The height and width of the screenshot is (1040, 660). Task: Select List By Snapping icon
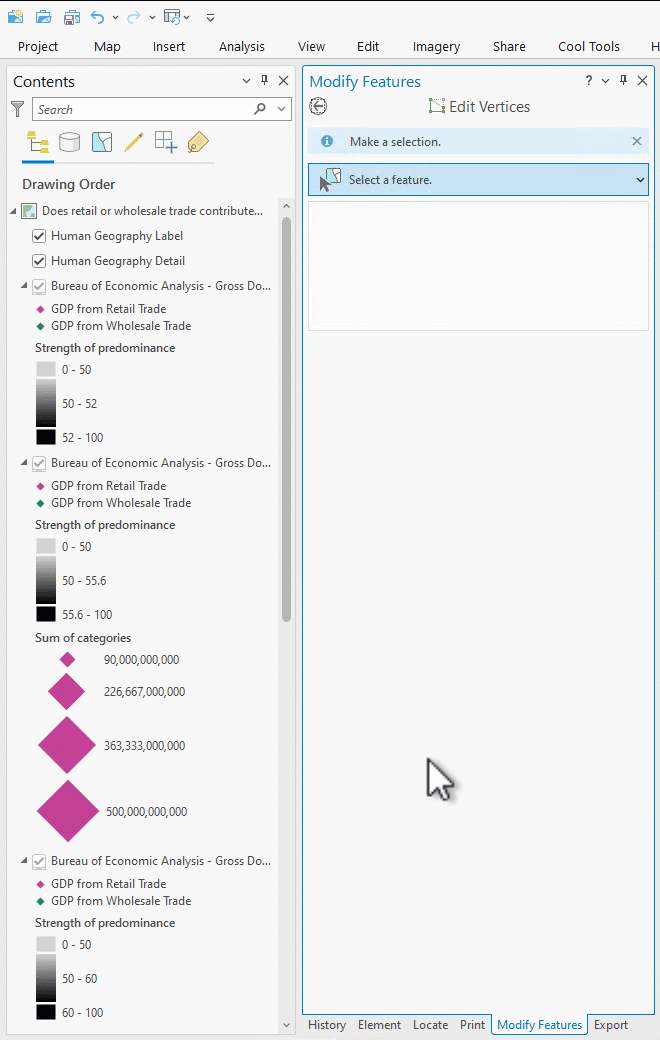coord(166,142)
